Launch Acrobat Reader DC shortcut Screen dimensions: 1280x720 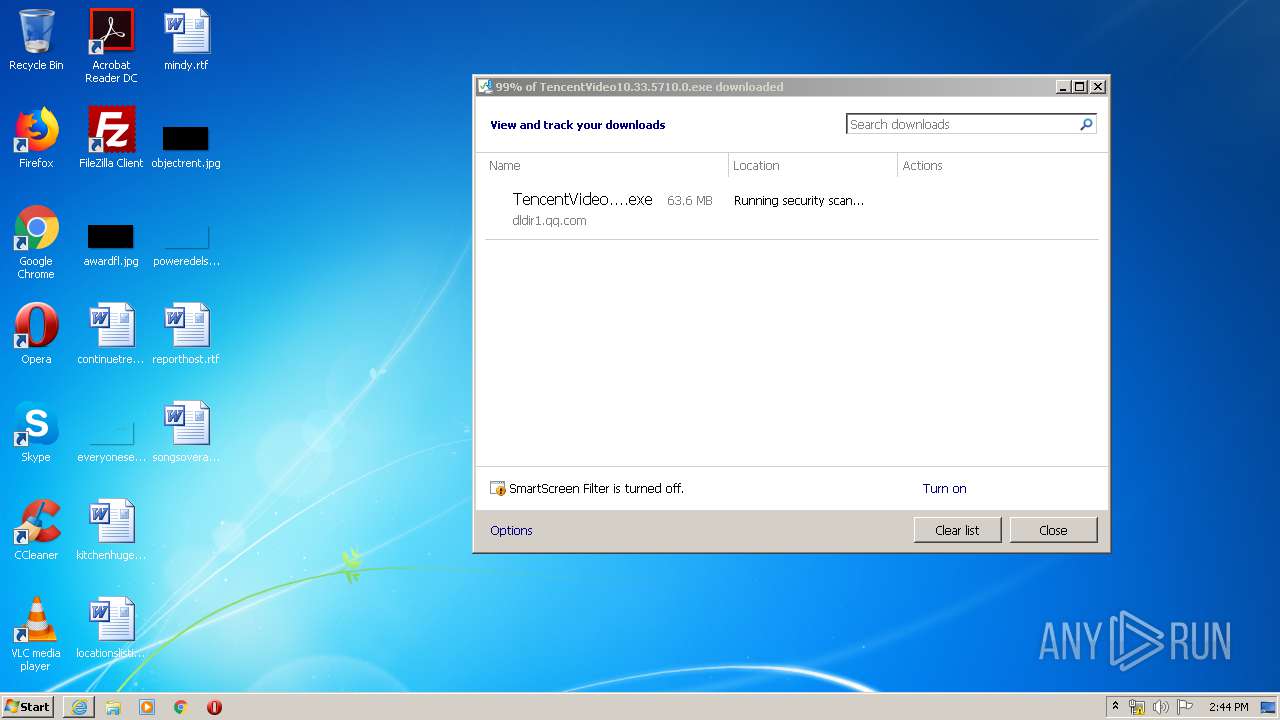(111, 45)
